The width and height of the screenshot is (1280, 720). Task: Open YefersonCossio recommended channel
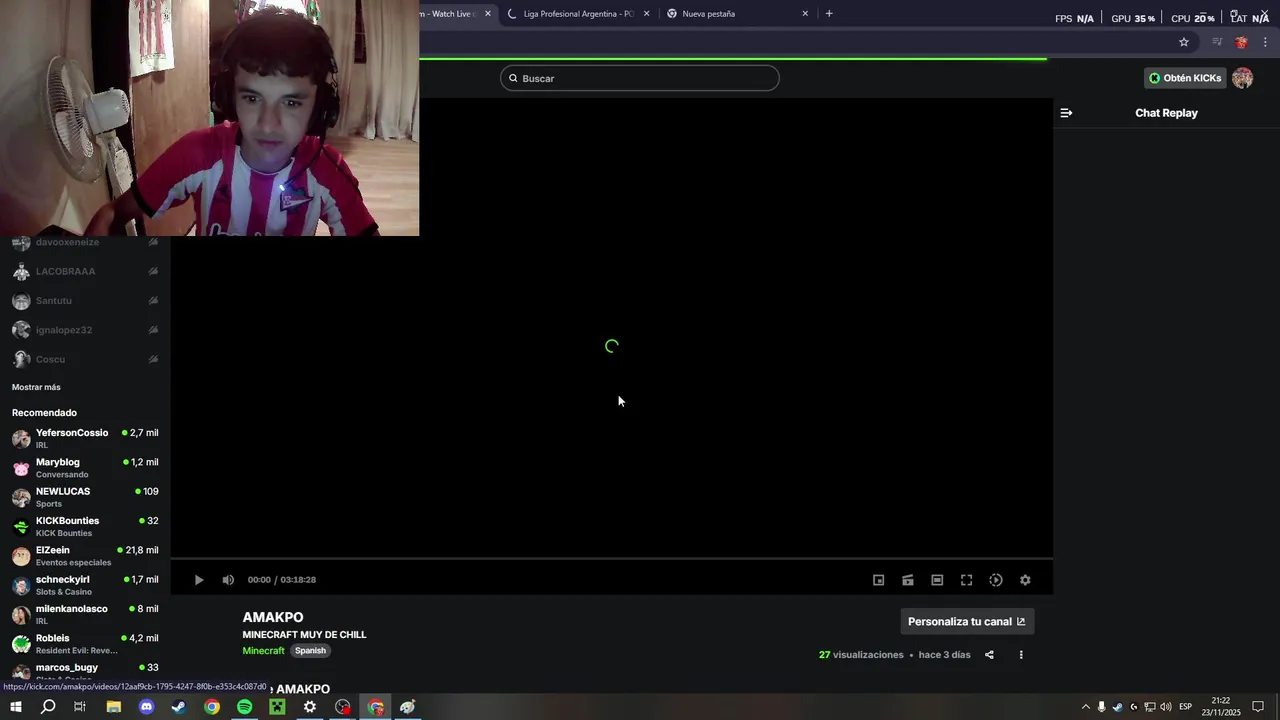coord(85,438)
